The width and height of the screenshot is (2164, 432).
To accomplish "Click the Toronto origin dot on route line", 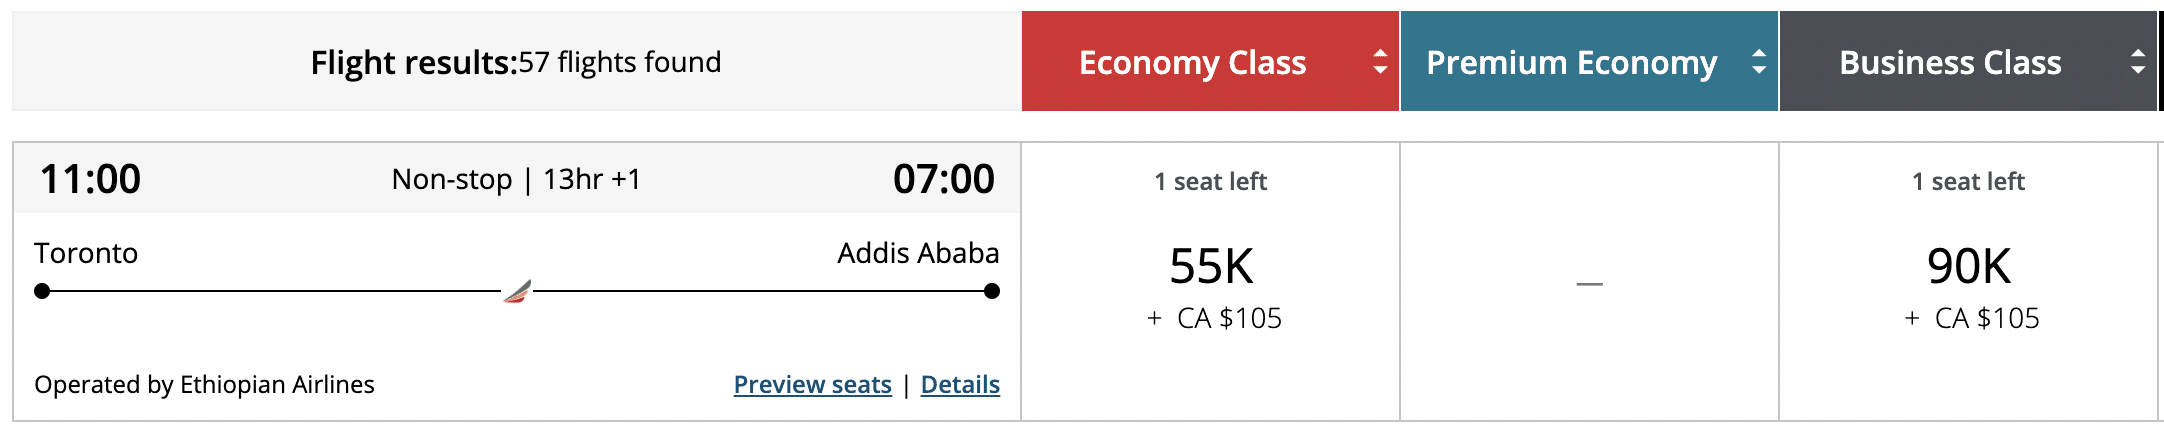I will 42,291.
